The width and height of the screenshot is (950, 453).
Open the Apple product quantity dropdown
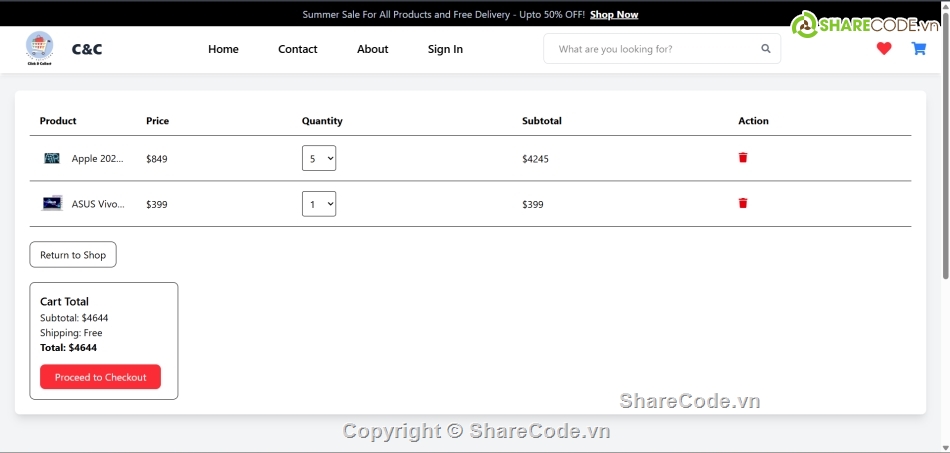pos(319,158)
